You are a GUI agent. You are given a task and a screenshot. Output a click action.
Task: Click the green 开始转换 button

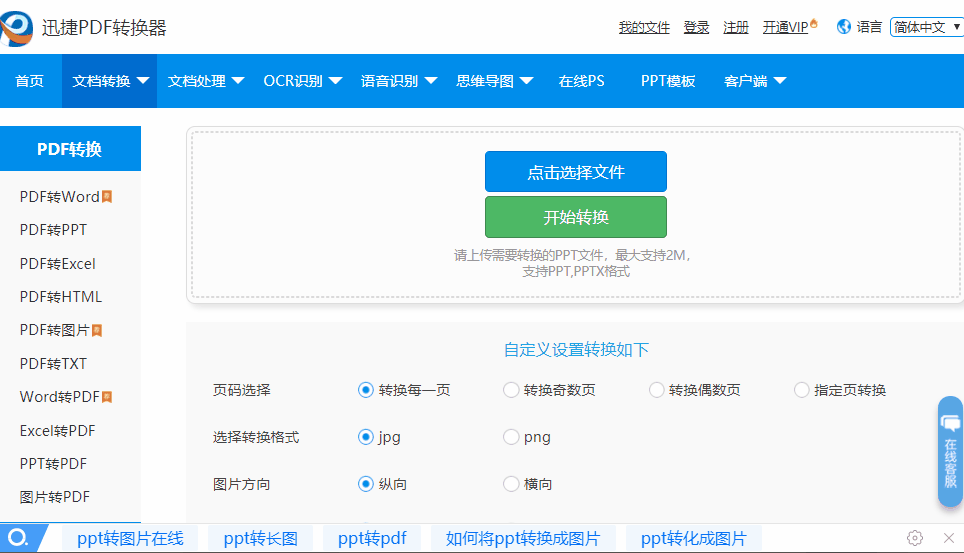click(575, 217)
